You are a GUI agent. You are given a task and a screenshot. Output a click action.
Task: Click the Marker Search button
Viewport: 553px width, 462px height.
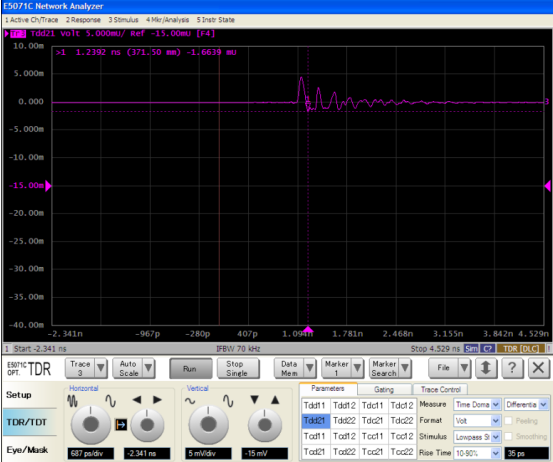coord(384,368)
